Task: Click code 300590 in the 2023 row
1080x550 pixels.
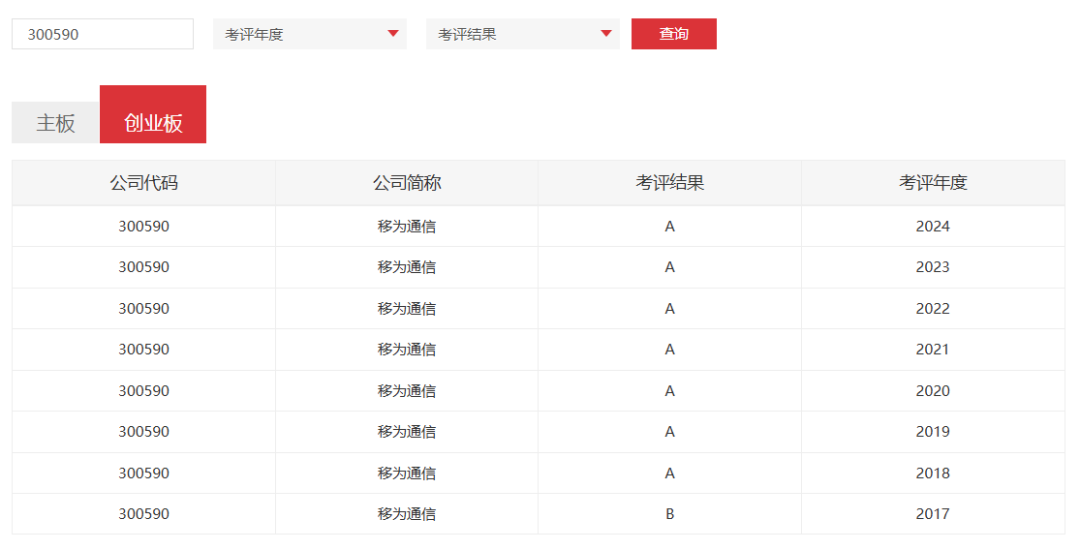Action: point(144,267)
